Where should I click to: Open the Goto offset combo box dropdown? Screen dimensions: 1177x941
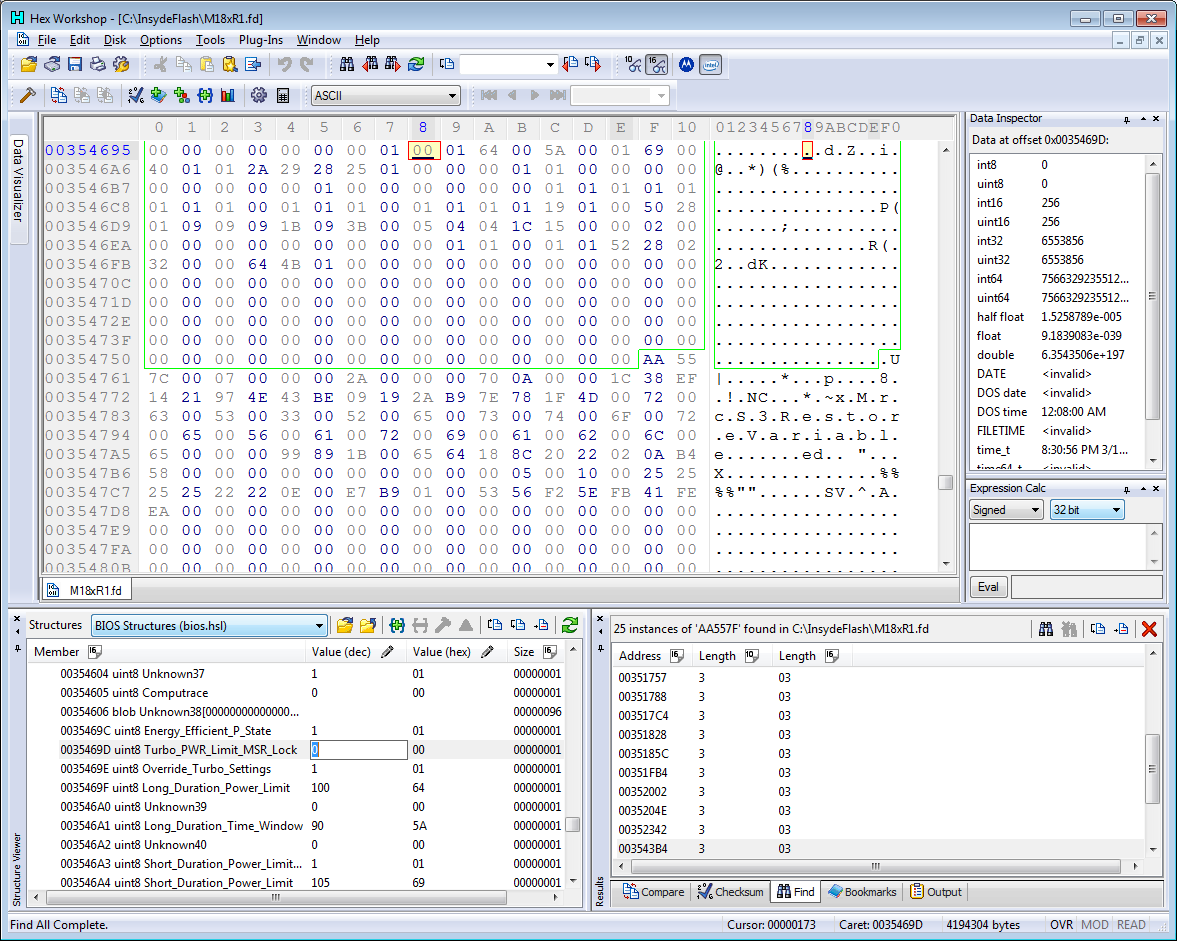click(550, 65)
